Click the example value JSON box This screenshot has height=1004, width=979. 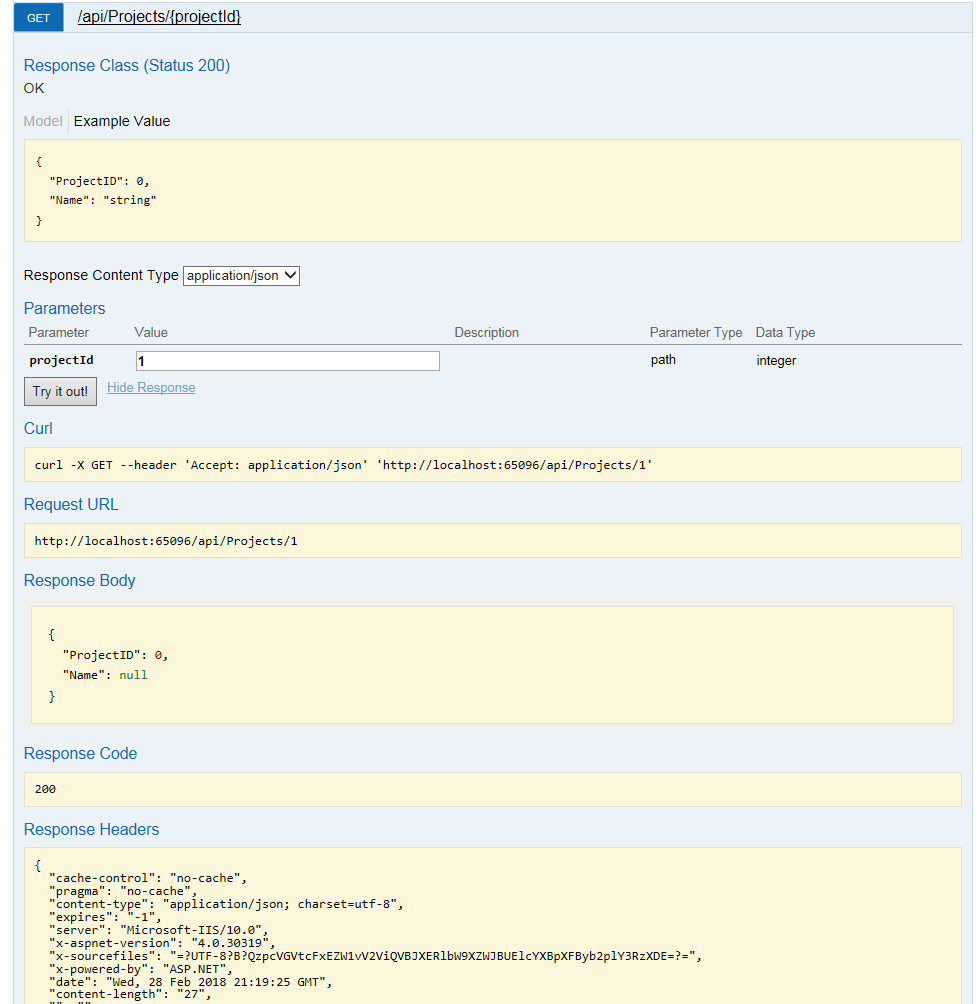pos(492,190)
